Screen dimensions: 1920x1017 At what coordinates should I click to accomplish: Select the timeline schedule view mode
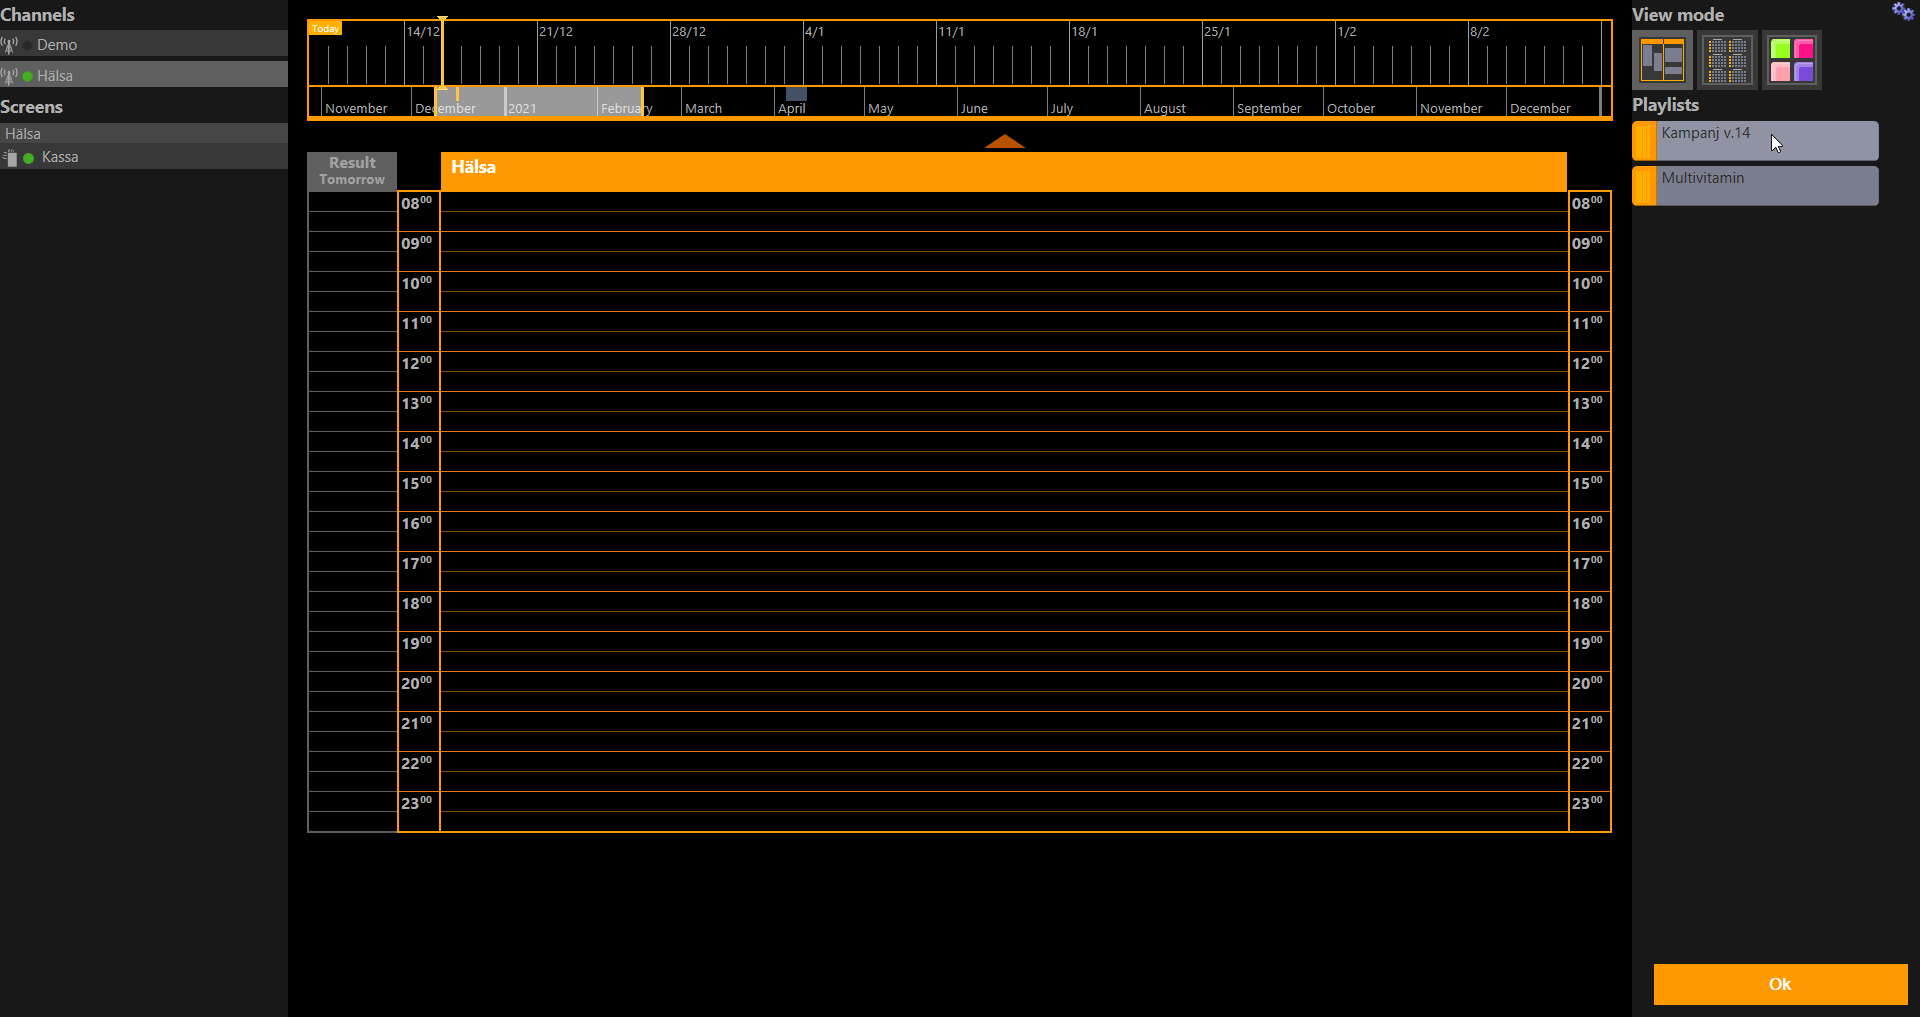pos(1662,60)
